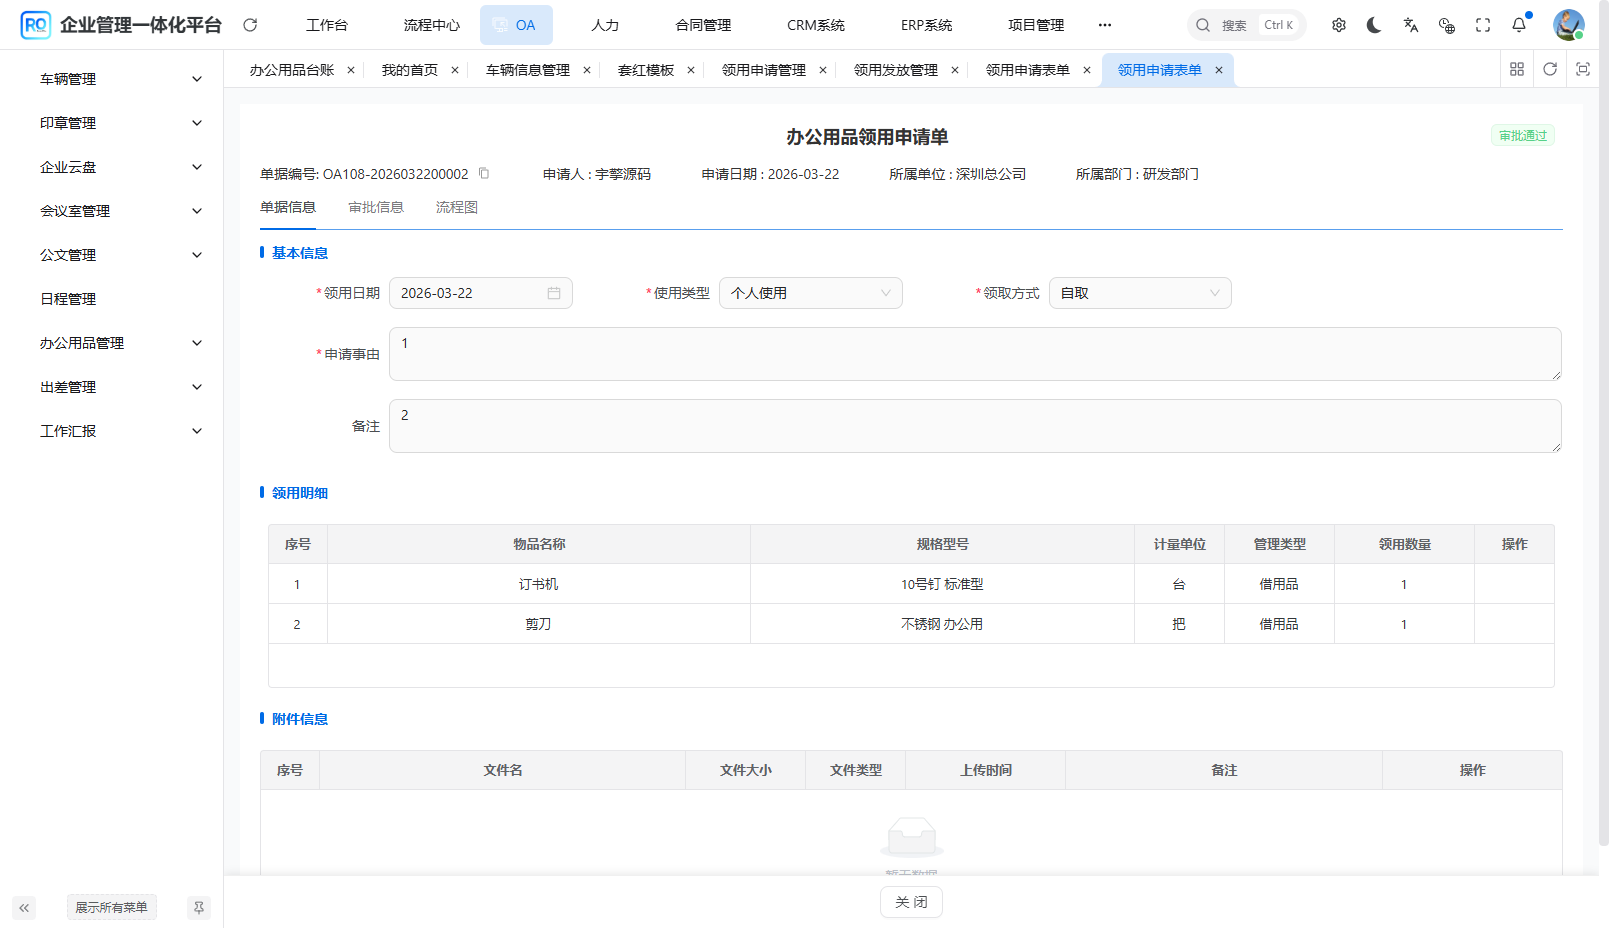Screen dimensions: 1609x928
Task: Toggle dark mode with the moon icon
Action: point(1374,24)
